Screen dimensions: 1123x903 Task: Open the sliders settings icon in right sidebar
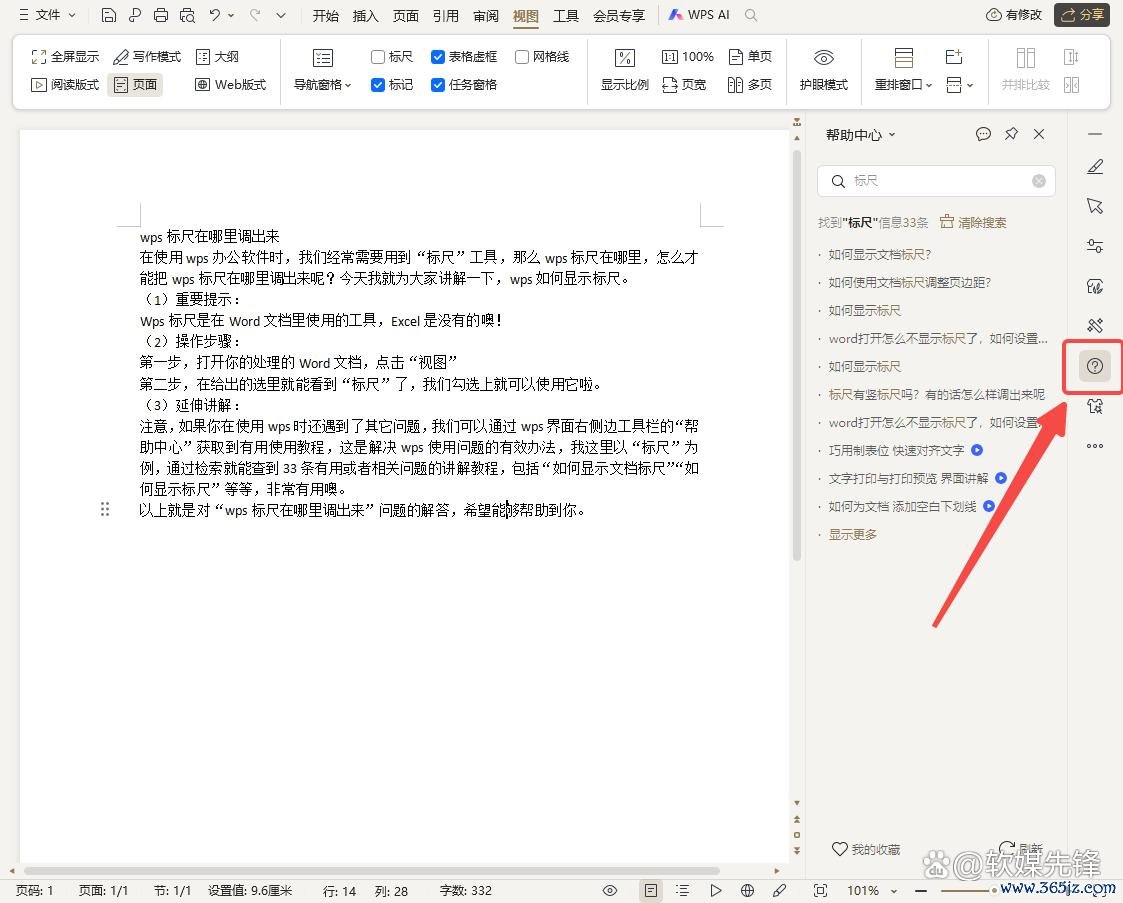pos(1095,246)
